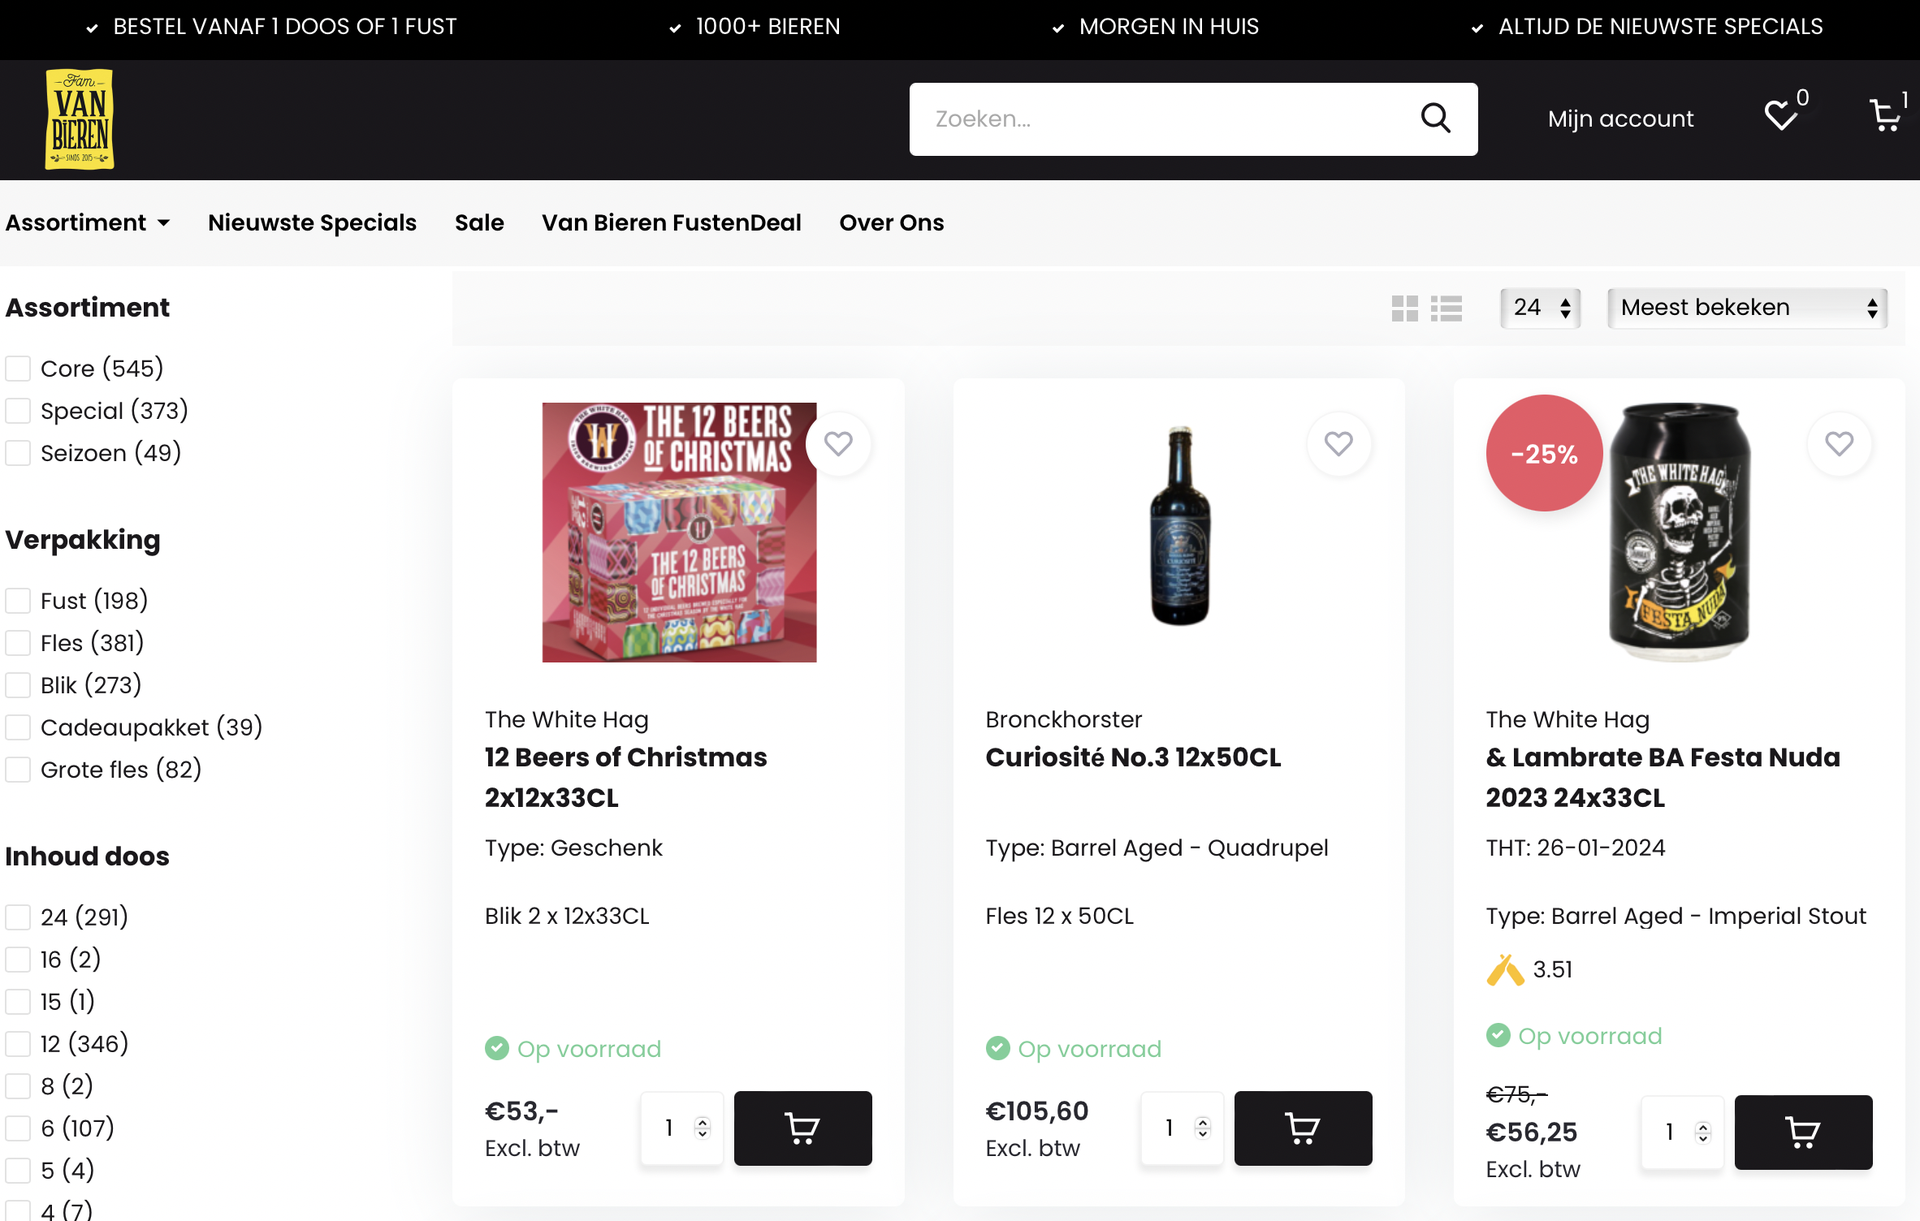Viewport: 1920px width, 1221px height.
Task: Check the Core assortment filter
Action: [18, 369]
